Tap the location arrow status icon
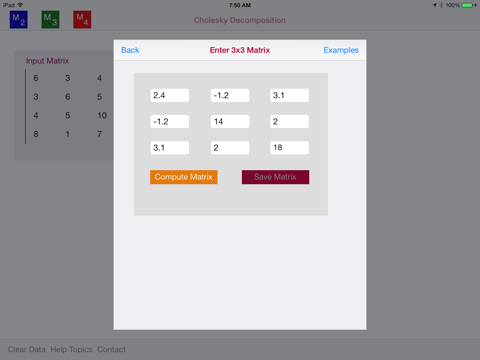Screen dimensions: 480x360 [435, 5]
